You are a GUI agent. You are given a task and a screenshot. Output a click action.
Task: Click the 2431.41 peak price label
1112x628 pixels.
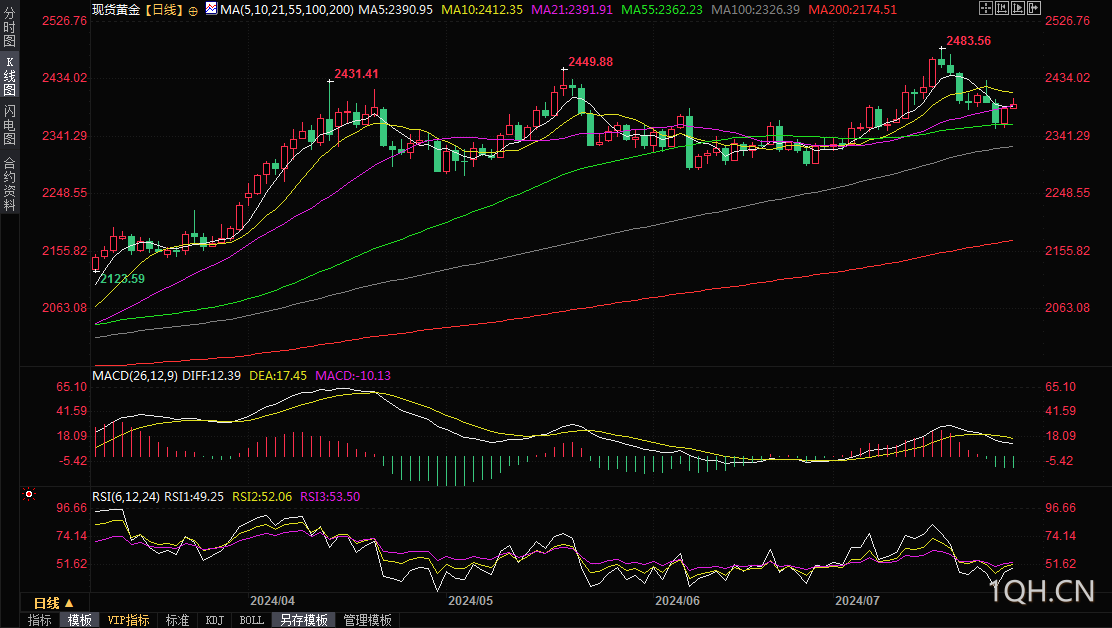pyautogui.click(x=356, y=74)
